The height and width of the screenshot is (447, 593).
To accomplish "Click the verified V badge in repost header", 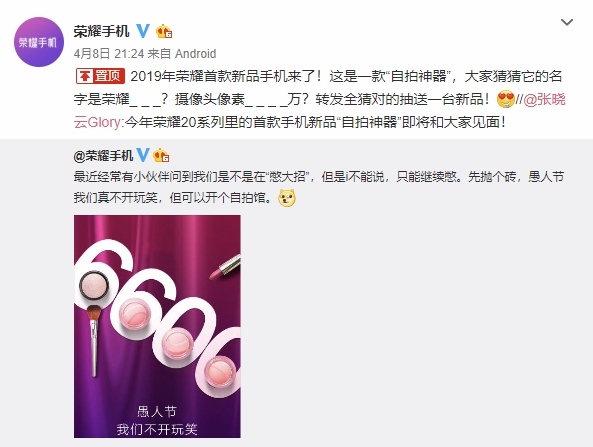I will 143,155.
